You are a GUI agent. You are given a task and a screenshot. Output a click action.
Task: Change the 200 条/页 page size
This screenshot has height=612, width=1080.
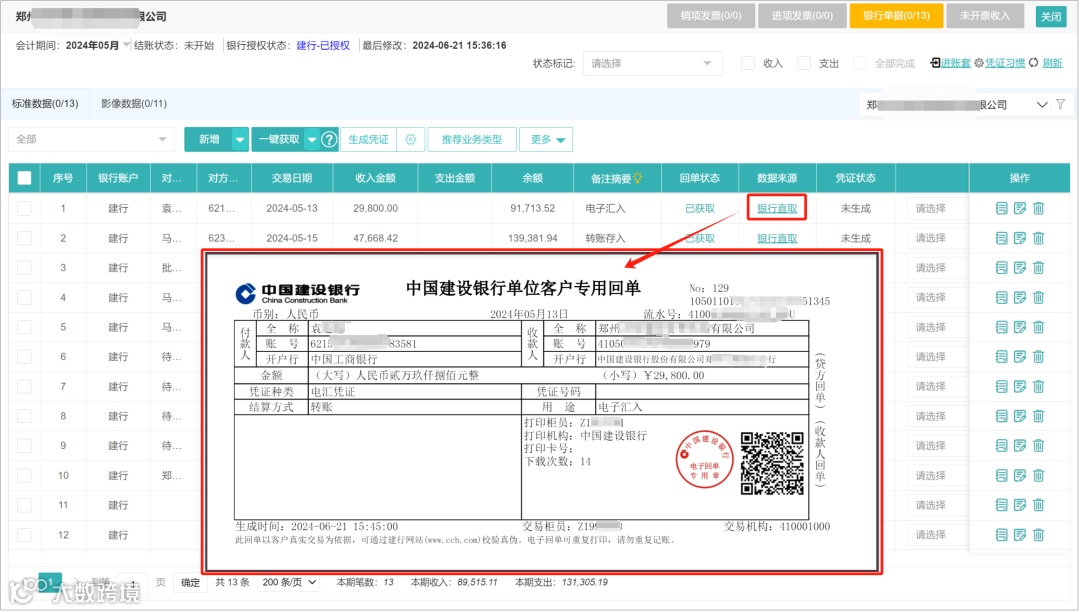coord(289,582)
